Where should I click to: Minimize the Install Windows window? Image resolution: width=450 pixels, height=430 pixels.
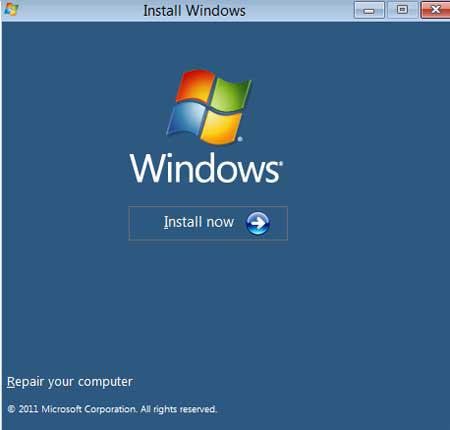(369, 10)
